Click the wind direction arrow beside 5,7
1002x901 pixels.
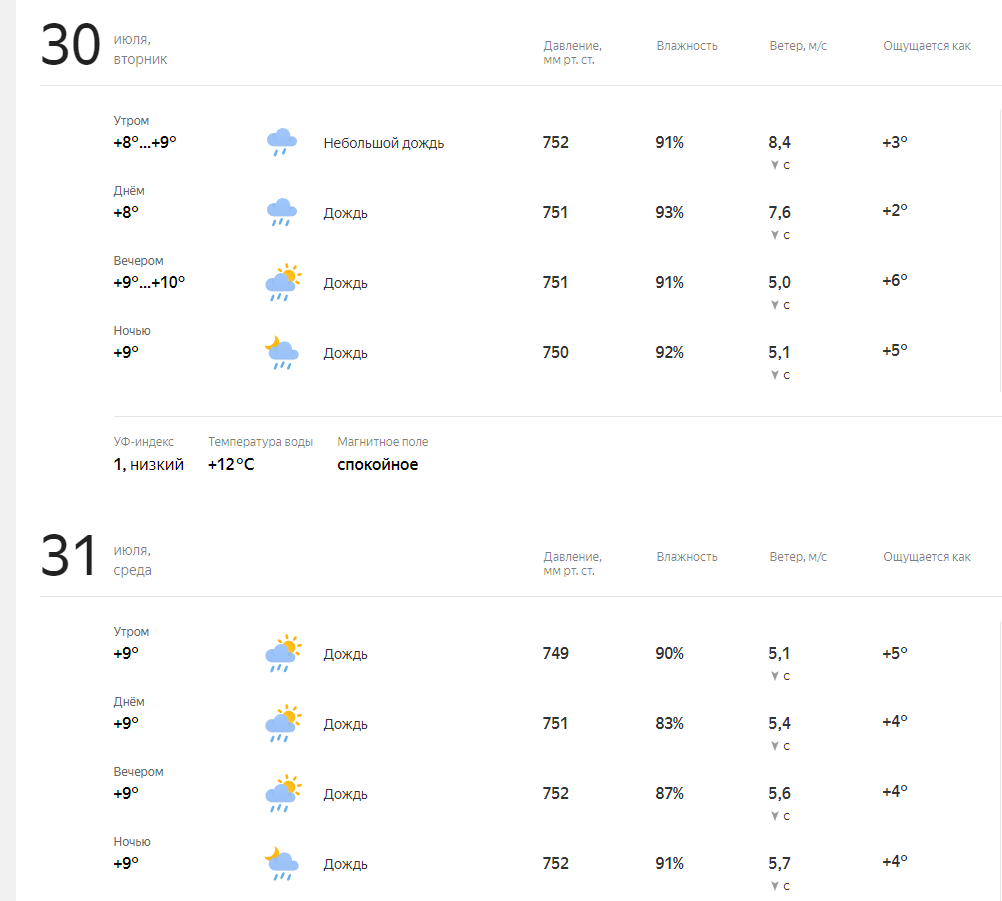pos(775,886)
